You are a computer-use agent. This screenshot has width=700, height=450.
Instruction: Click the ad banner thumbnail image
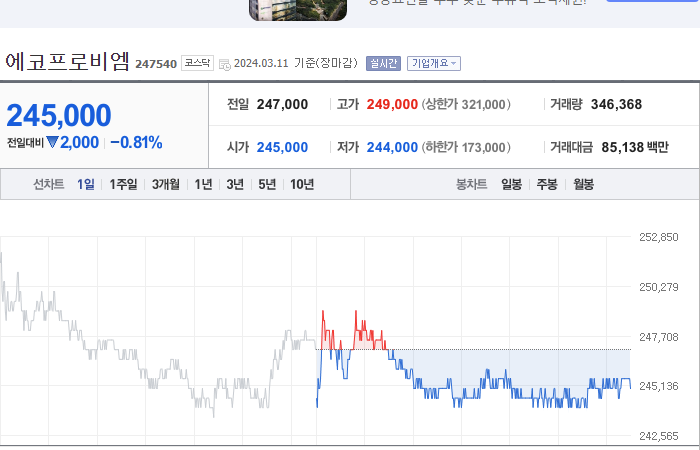coord(298,10)
